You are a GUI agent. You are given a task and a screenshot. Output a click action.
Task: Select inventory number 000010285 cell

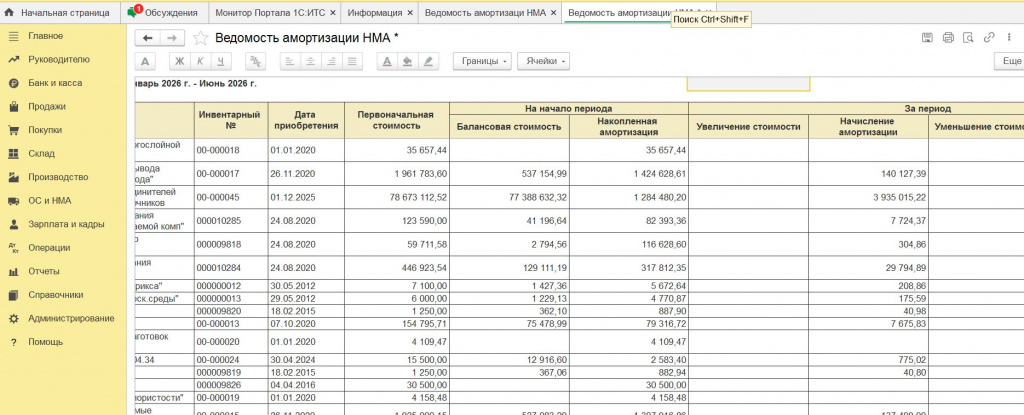point(229,220)
